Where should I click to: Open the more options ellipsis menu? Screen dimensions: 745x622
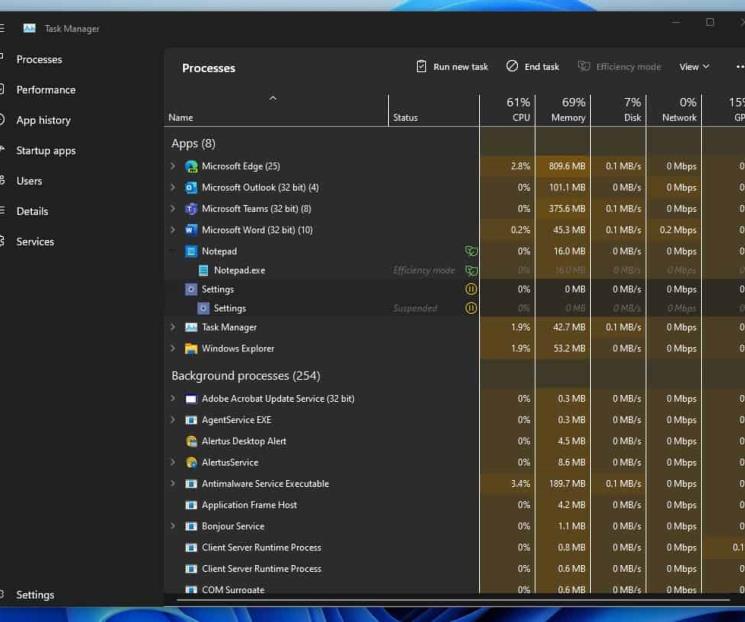pyautogui.click(x=739, y=67)
